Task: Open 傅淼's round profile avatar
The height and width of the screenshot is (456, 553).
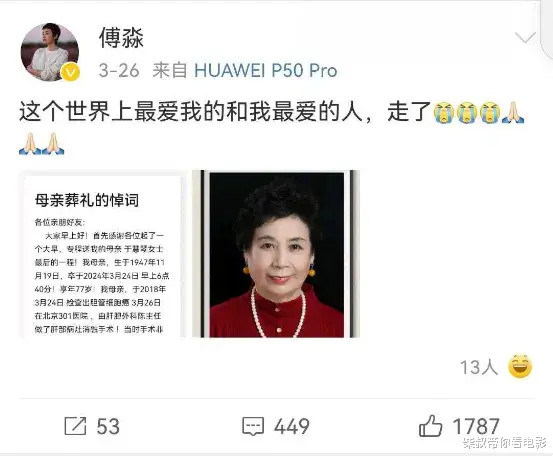Action: (50, 52)
